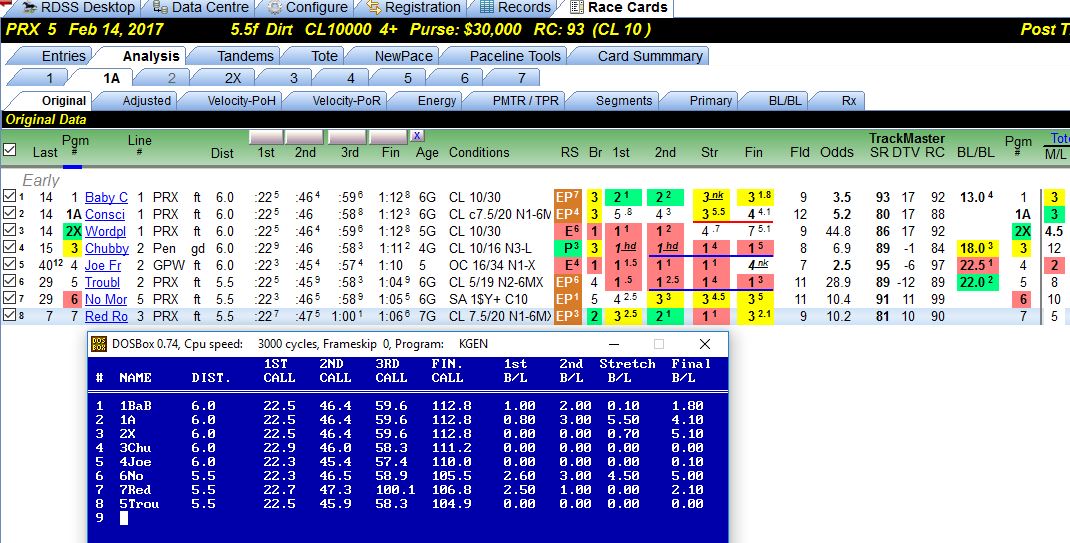Click the Registration tab icon
Screen dimensions: 1070x543
373,8
